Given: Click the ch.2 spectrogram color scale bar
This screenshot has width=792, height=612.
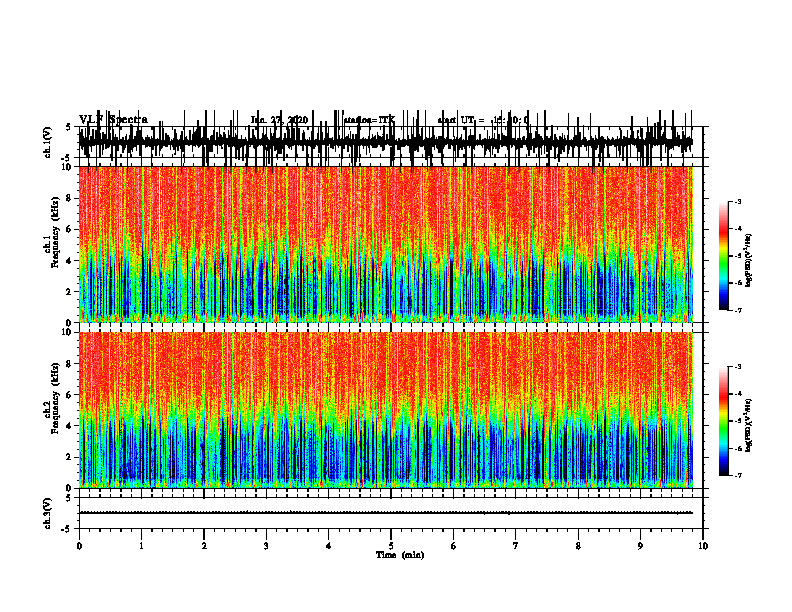Looking at the screenshot, I should tap(724, 421).
